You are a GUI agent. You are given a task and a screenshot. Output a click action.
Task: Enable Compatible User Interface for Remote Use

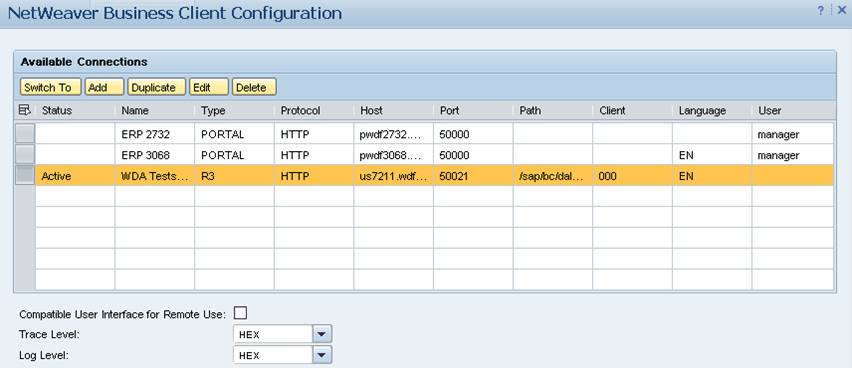[240, 313]
